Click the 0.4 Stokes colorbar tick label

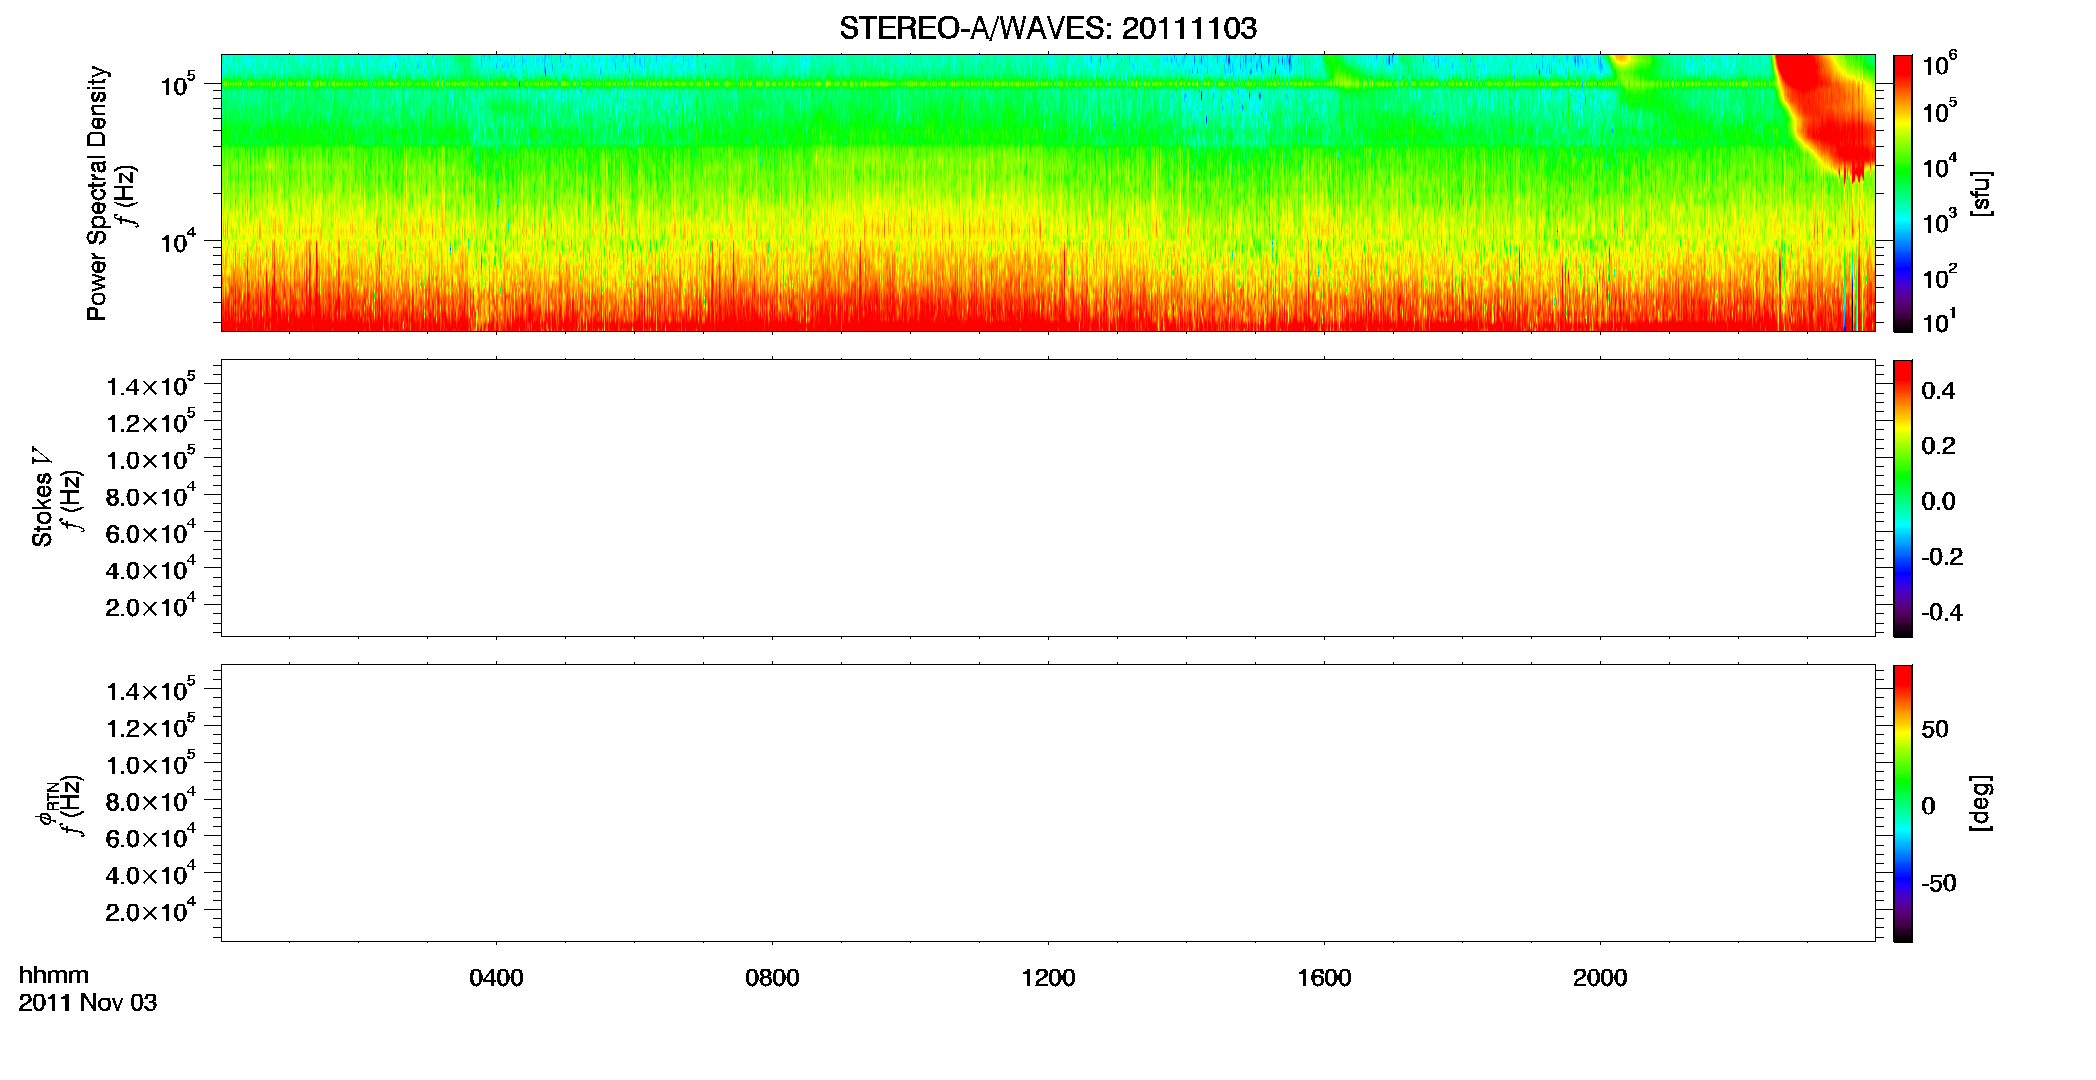[x=1938, y=391]
